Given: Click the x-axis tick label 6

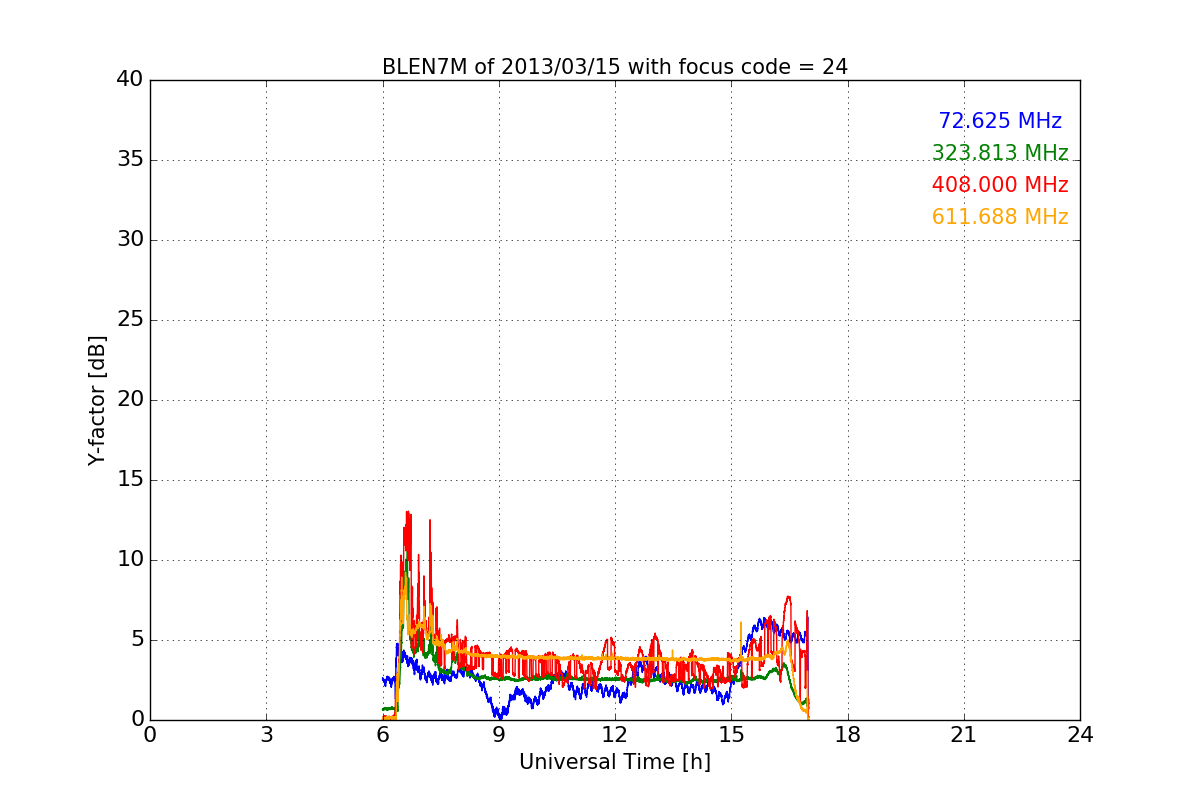Looking at the screenshot, I should point(383,735).
